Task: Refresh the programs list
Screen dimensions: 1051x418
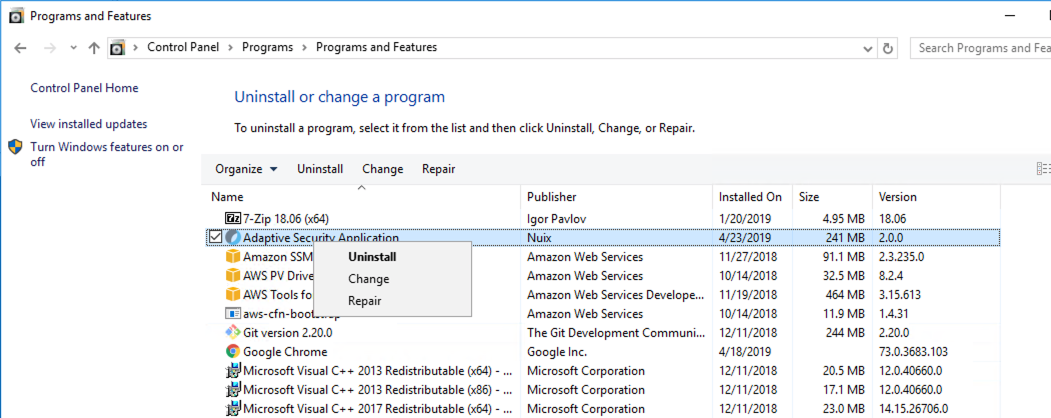Action: coord(888,48)
